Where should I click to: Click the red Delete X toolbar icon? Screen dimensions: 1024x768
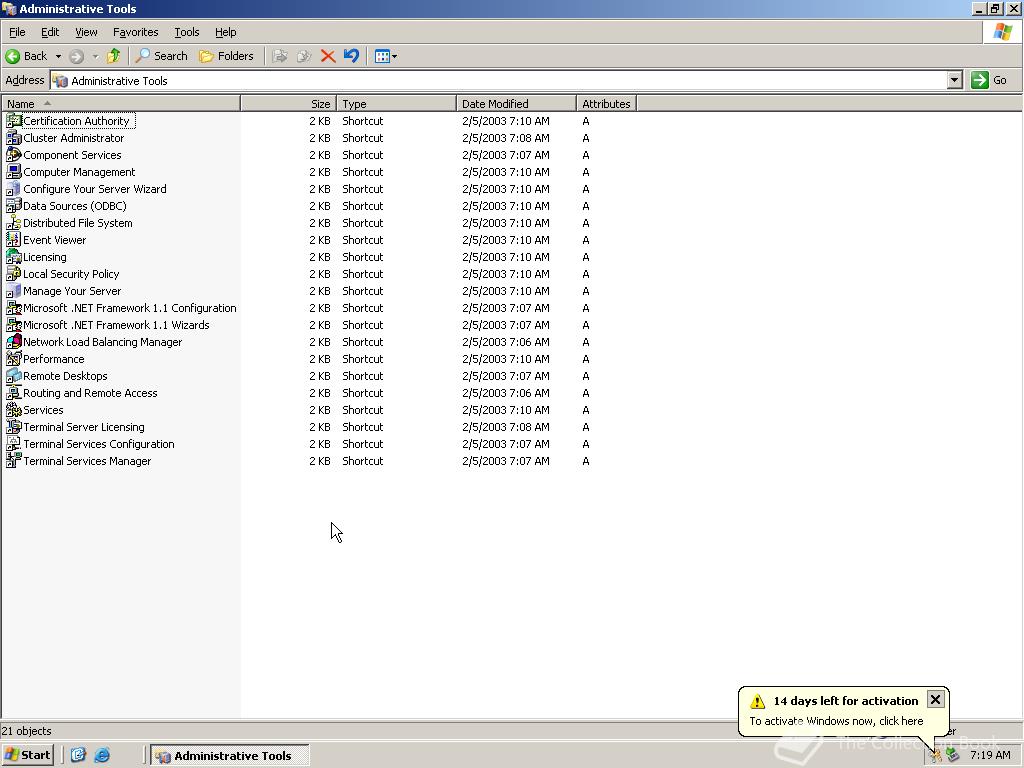pyautogui.click(x=328, y=56)
